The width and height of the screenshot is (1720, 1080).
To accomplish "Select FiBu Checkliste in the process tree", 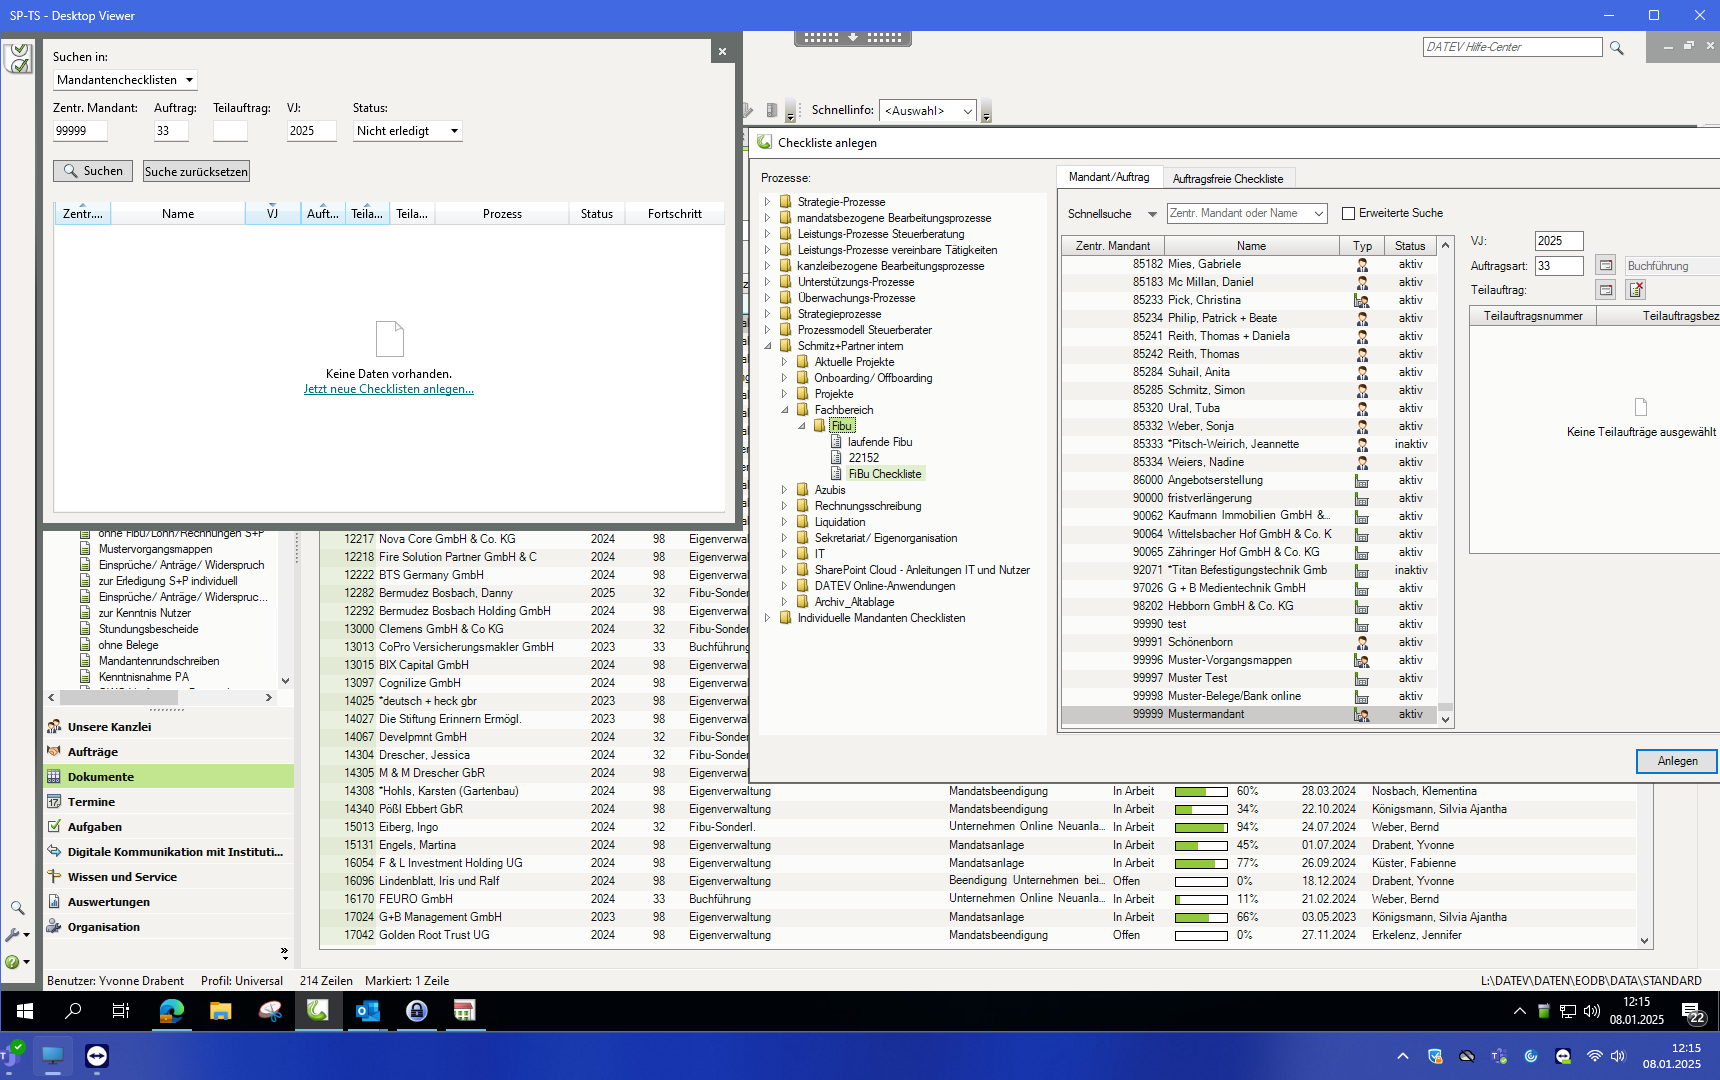I will [884, 474].
